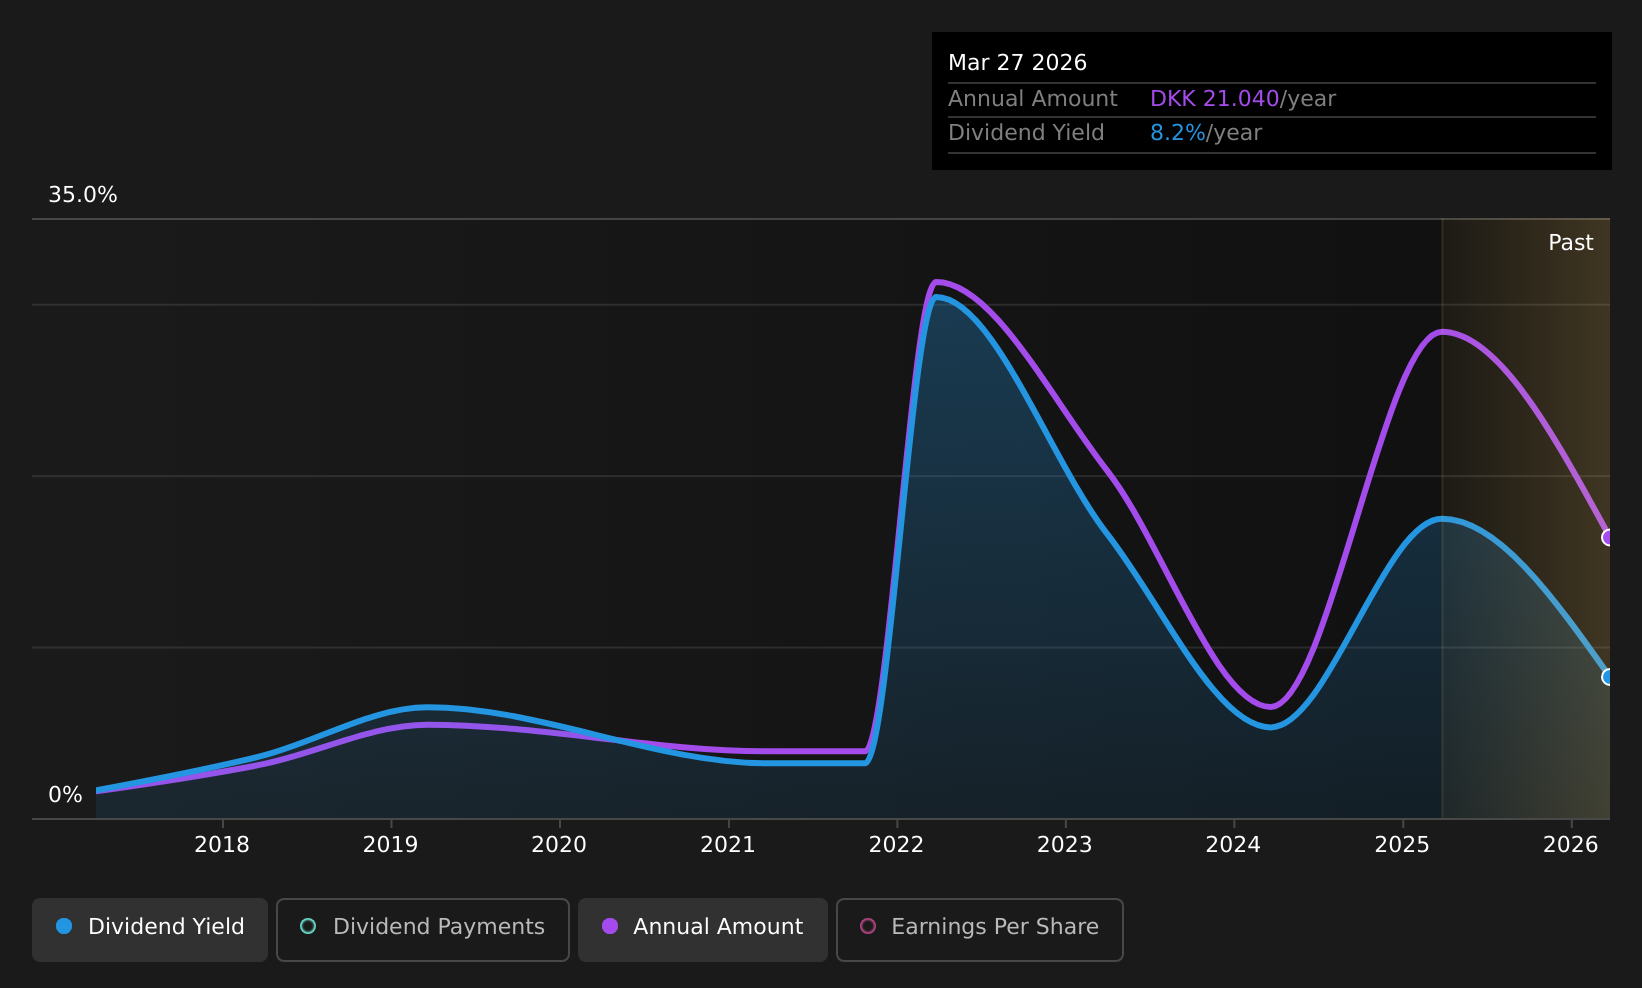Select the purple endpoint marker at 2026

pyautogui.click(x=1608, y=537)
